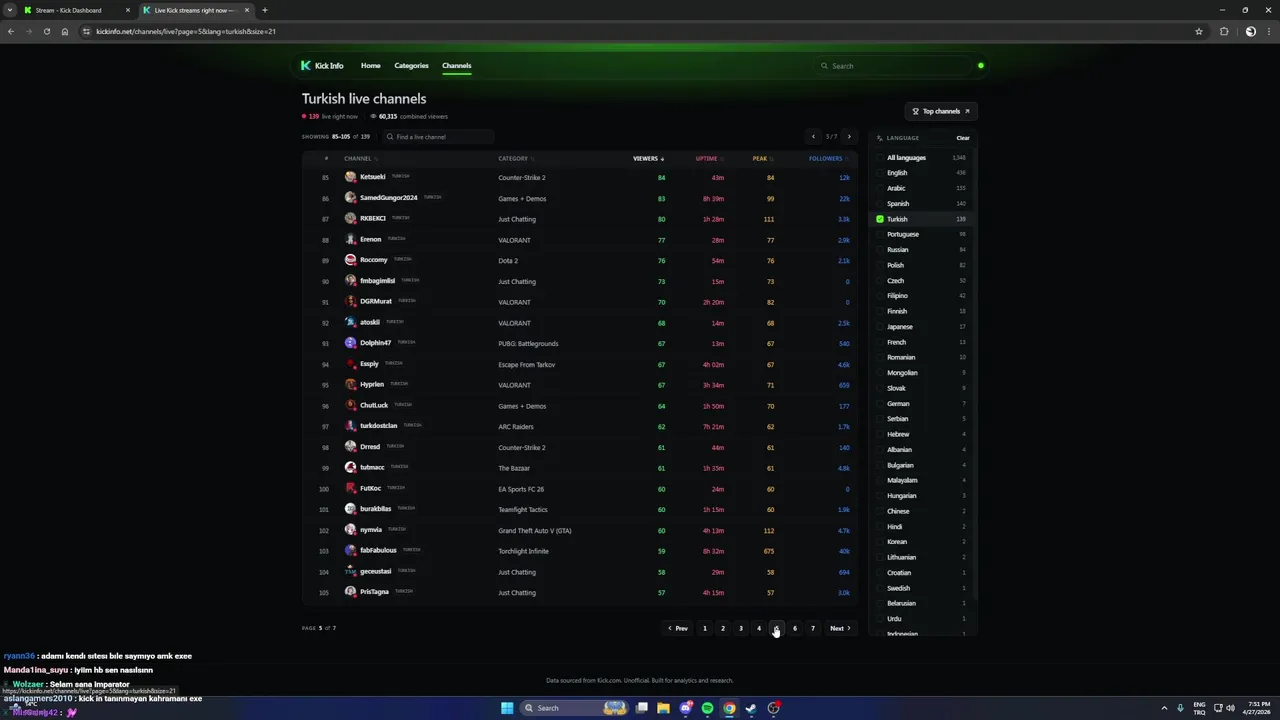This screenshot has width=1280, height=720.
Task: Click the Roccomy channel avatar
Action: [x=350, y=260]
